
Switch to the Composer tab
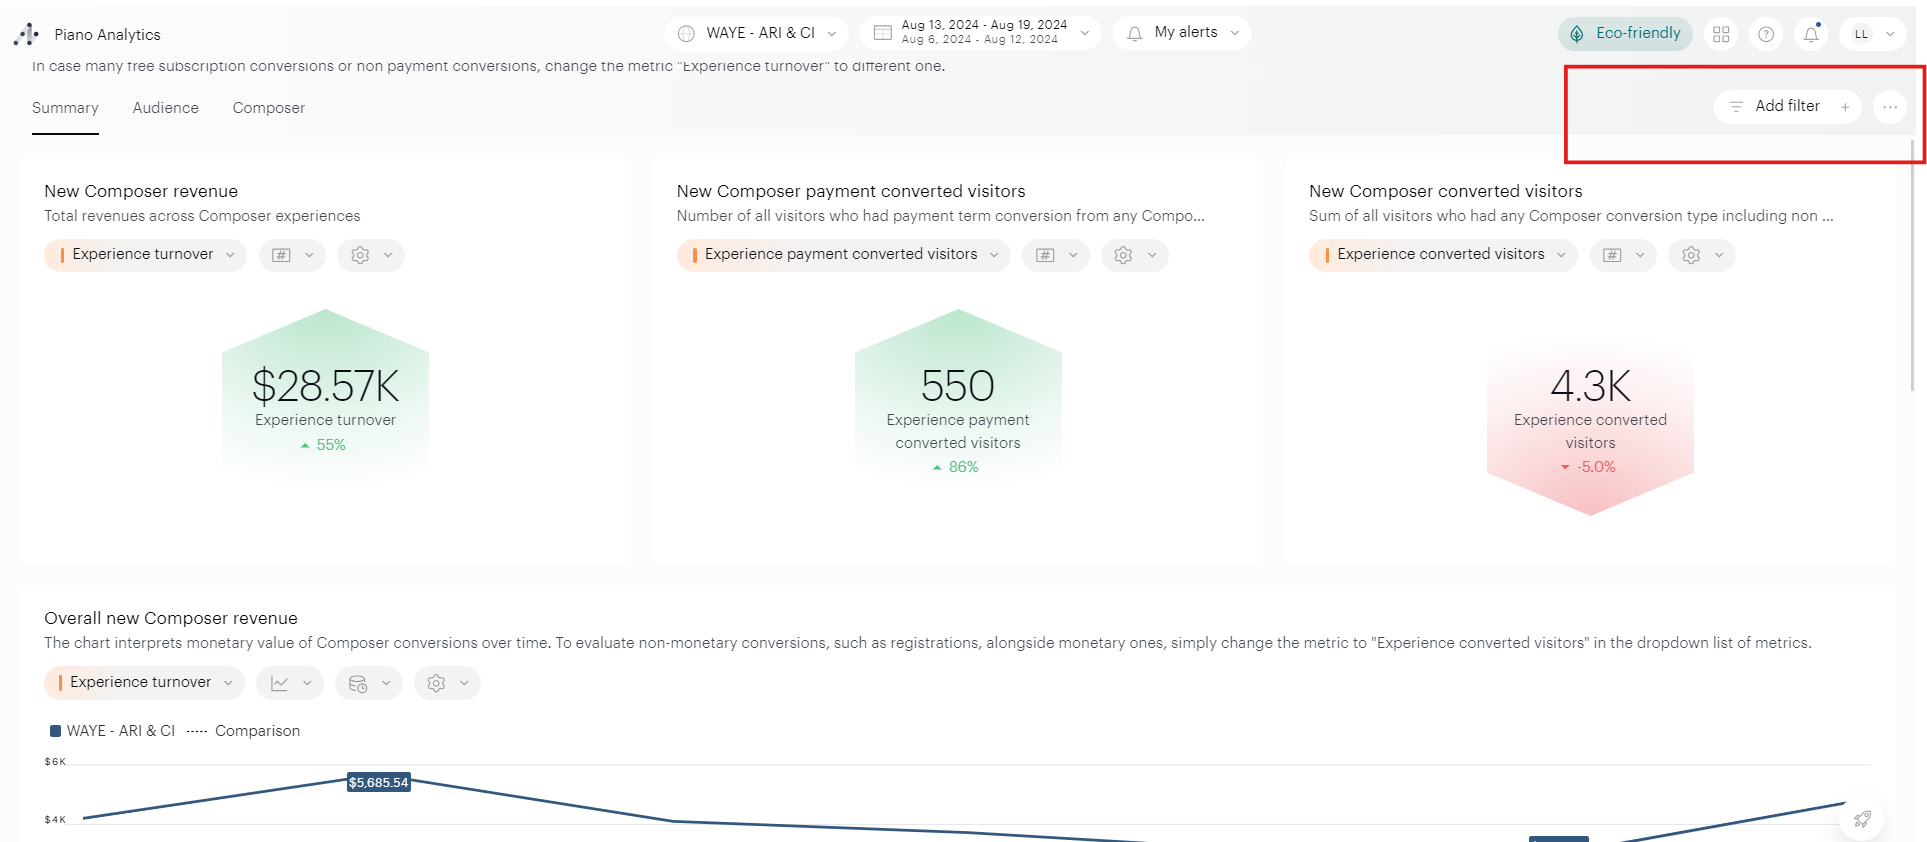(268, 108)
